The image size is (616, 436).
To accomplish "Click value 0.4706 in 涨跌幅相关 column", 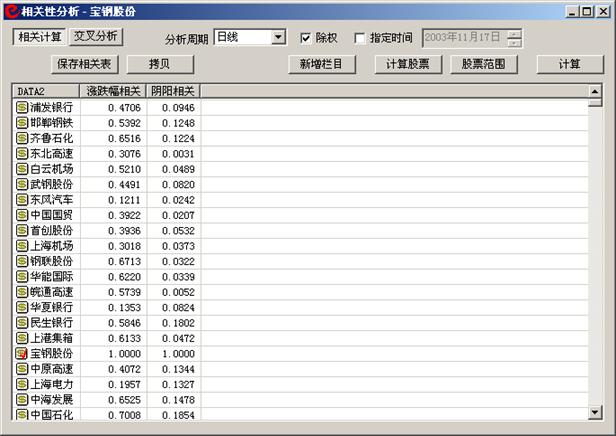I will [x=125, y=108].
